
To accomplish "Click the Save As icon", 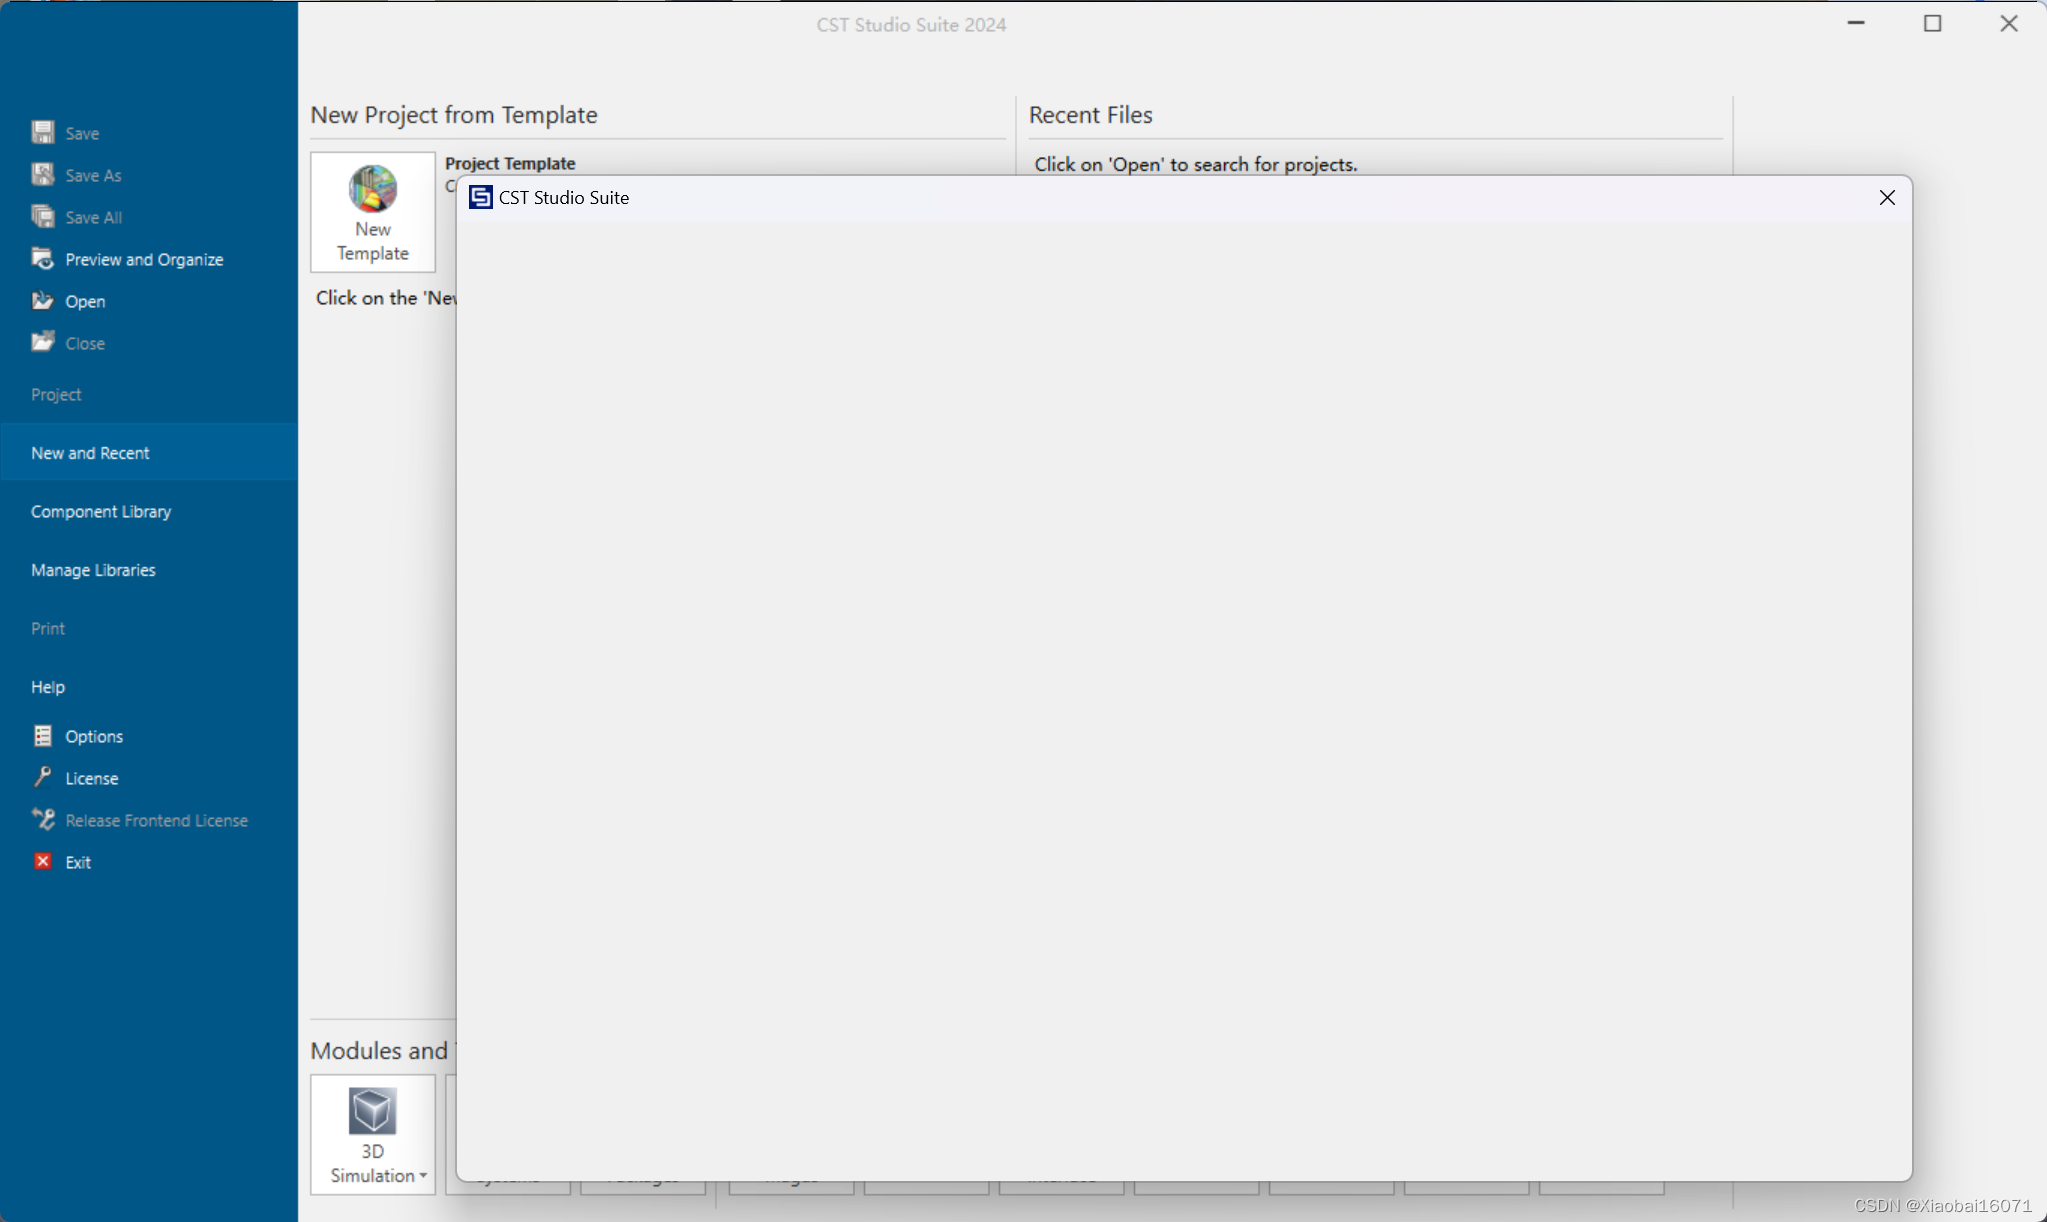I will [42, 175].
